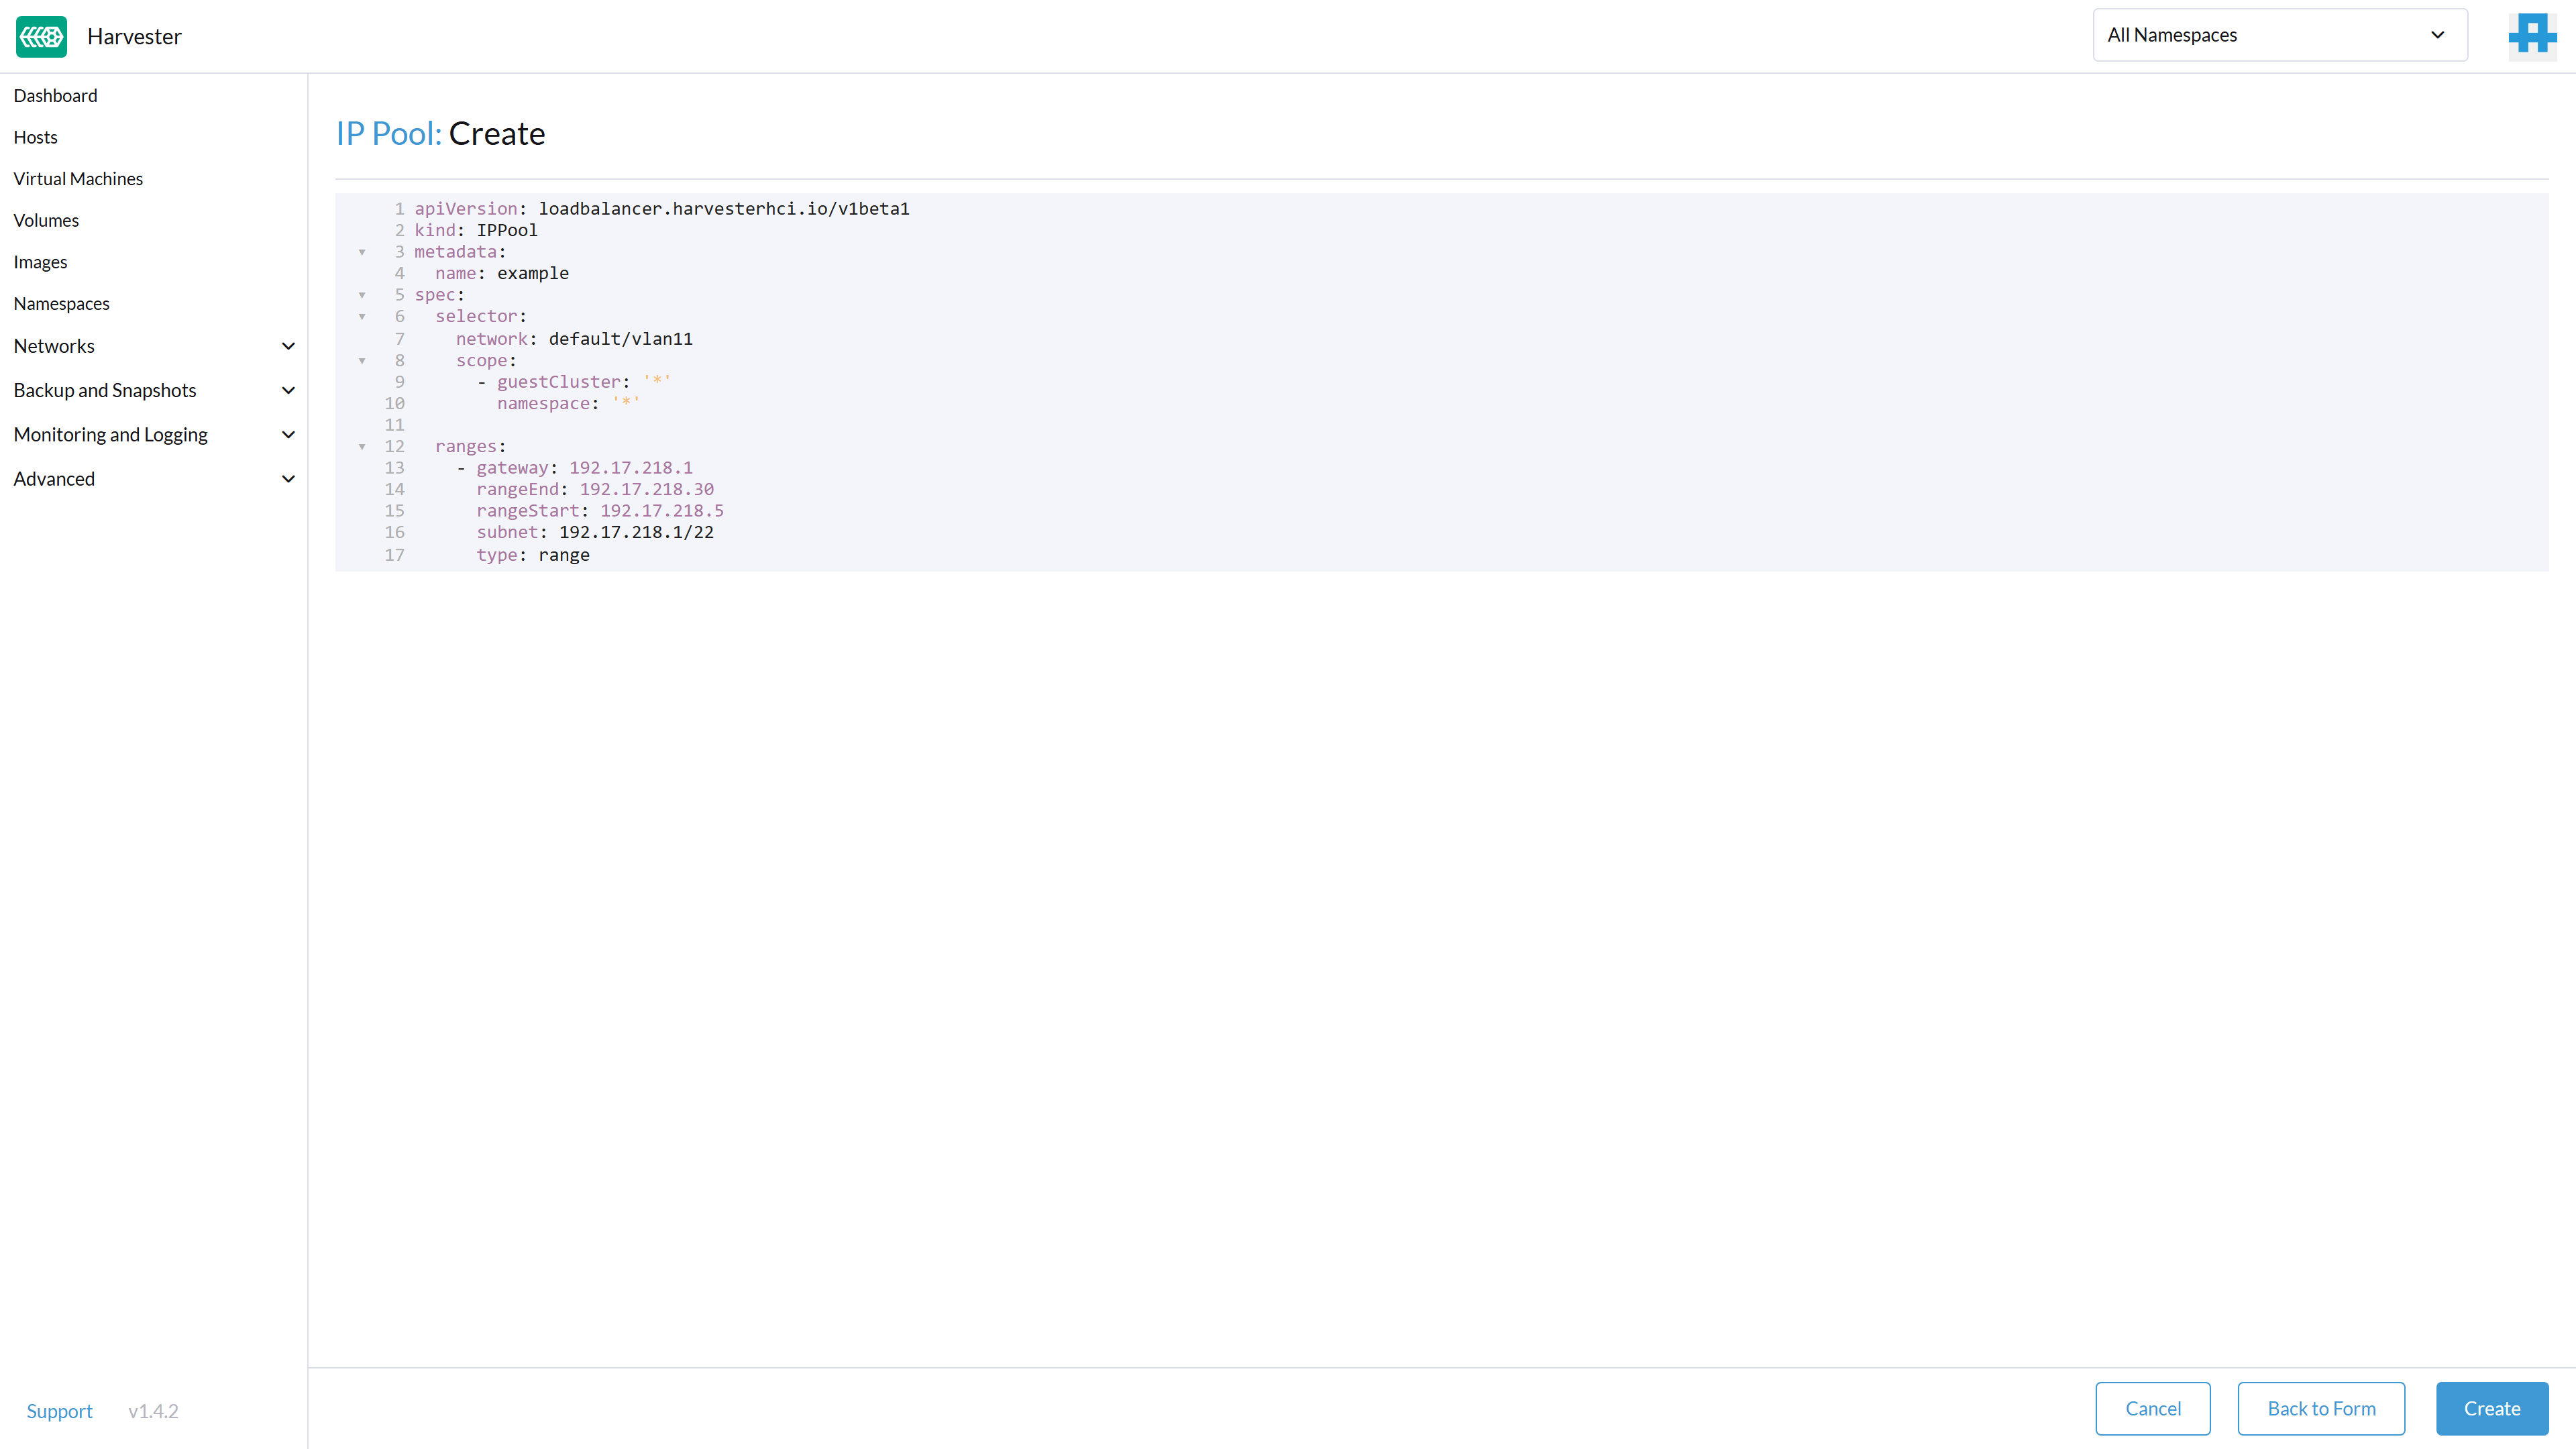Image resolution: width=2576 pixels, height=1449 pixels.
Task: Go to Dashboard in sidebar
Action: tap(56, 96)
